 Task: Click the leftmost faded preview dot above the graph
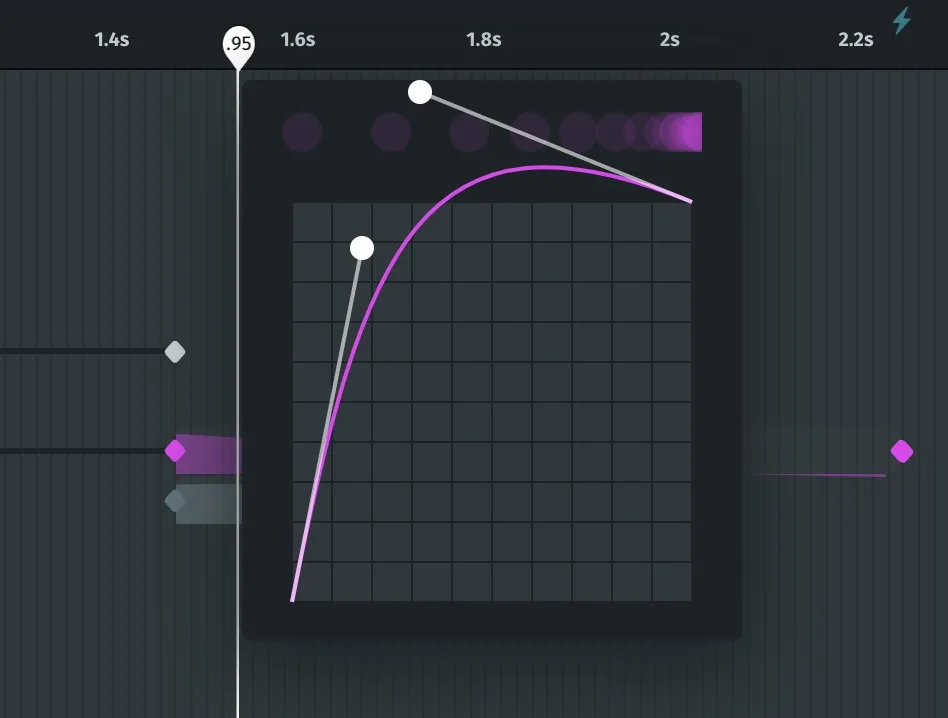301,131
